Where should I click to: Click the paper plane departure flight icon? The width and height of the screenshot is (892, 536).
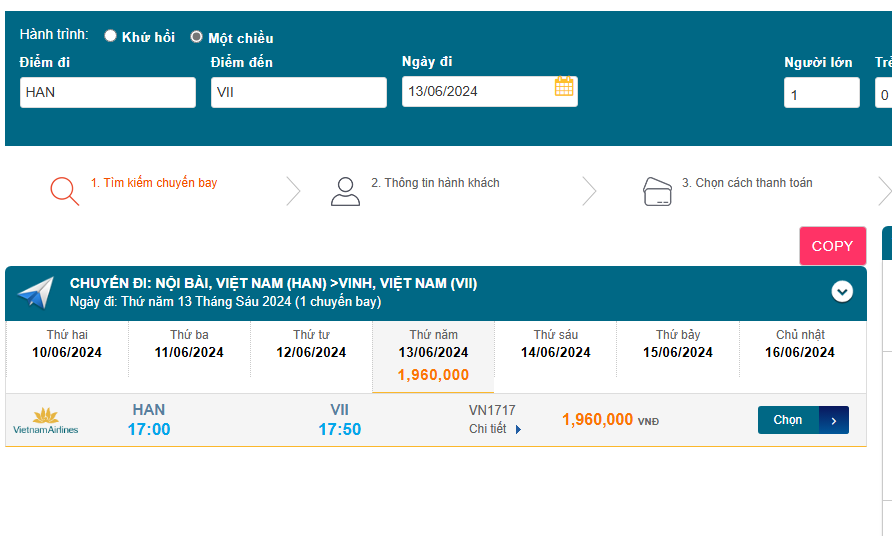35,292
